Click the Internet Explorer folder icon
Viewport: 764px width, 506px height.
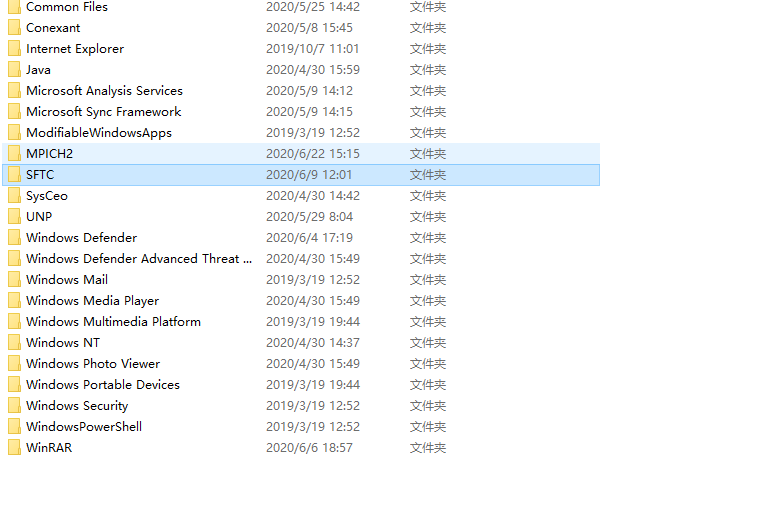15,49
